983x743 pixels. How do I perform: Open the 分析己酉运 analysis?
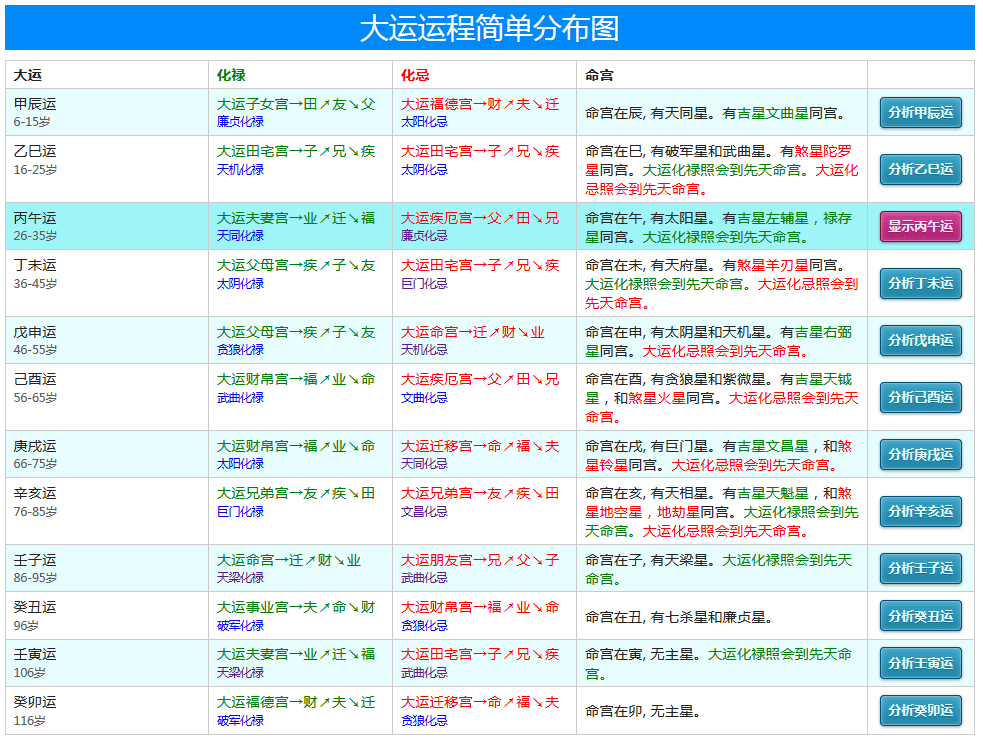tap(920, 398)
